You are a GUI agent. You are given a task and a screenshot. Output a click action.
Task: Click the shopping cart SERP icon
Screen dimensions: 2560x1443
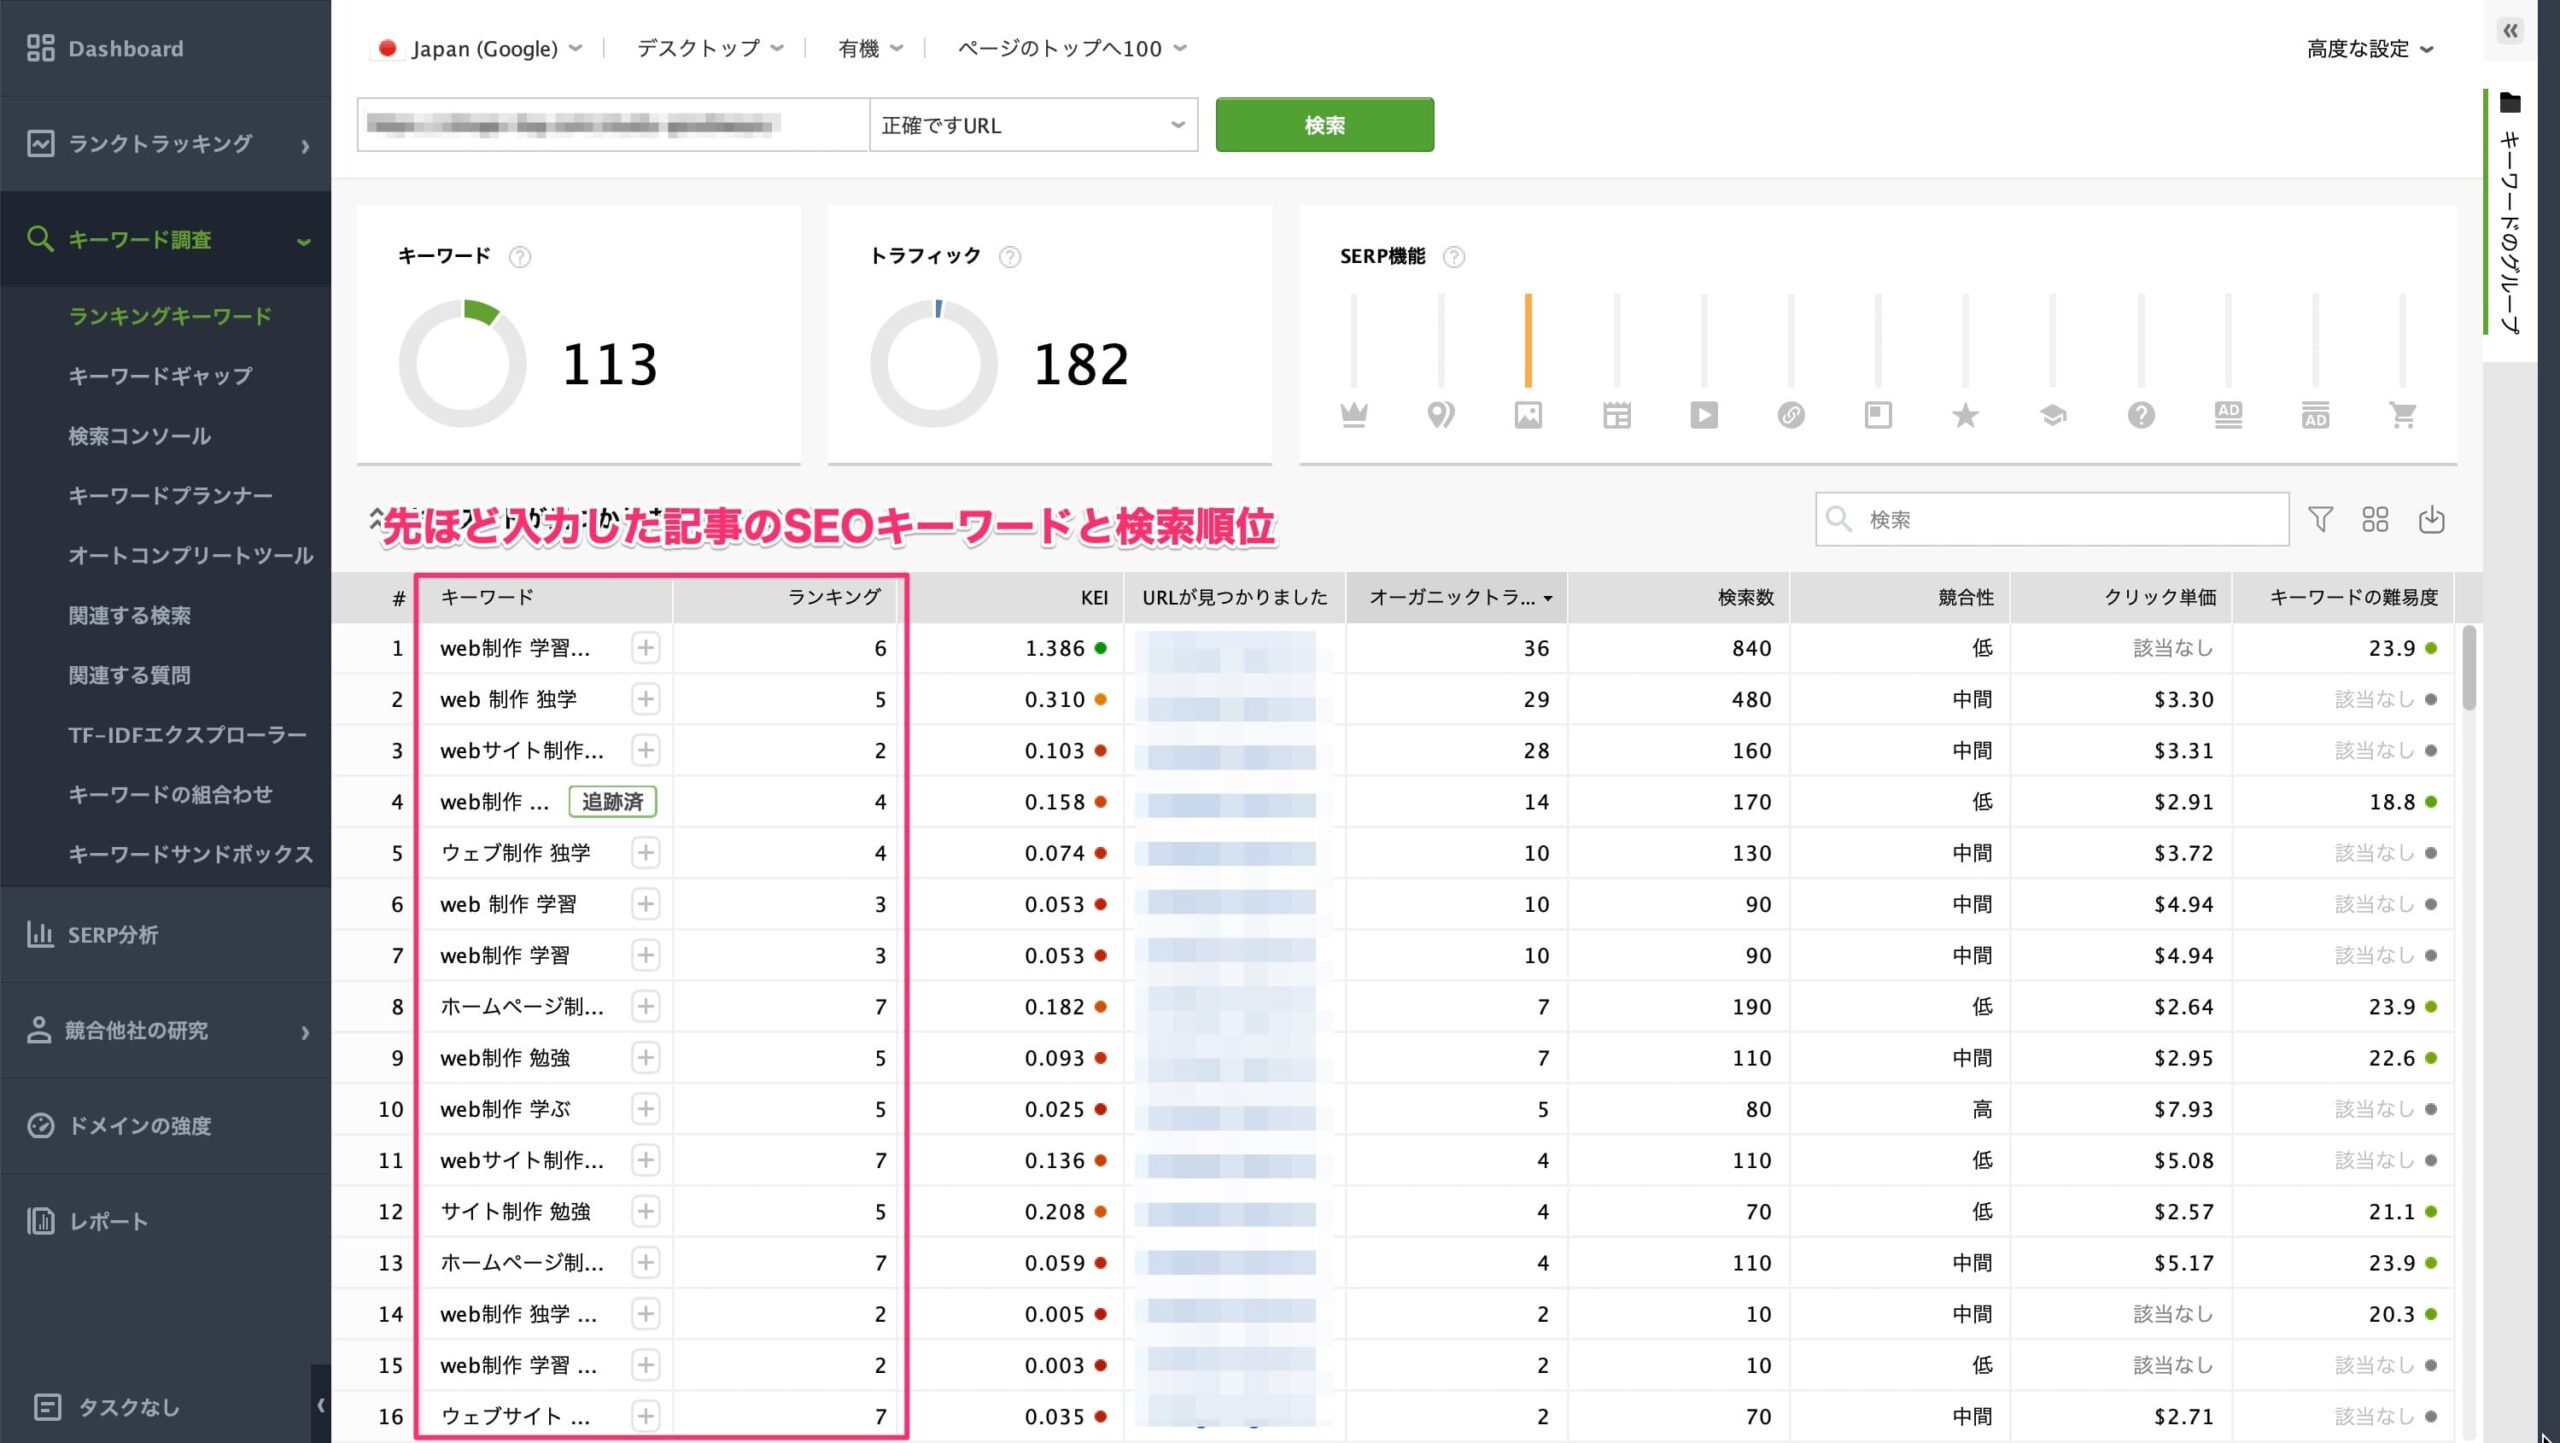tap(2402, 414)
